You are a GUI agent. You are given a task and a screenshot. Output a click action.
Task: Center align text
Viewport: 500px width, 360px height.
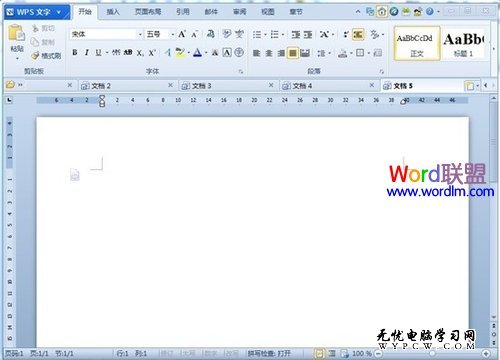click(x=269, y=53)
